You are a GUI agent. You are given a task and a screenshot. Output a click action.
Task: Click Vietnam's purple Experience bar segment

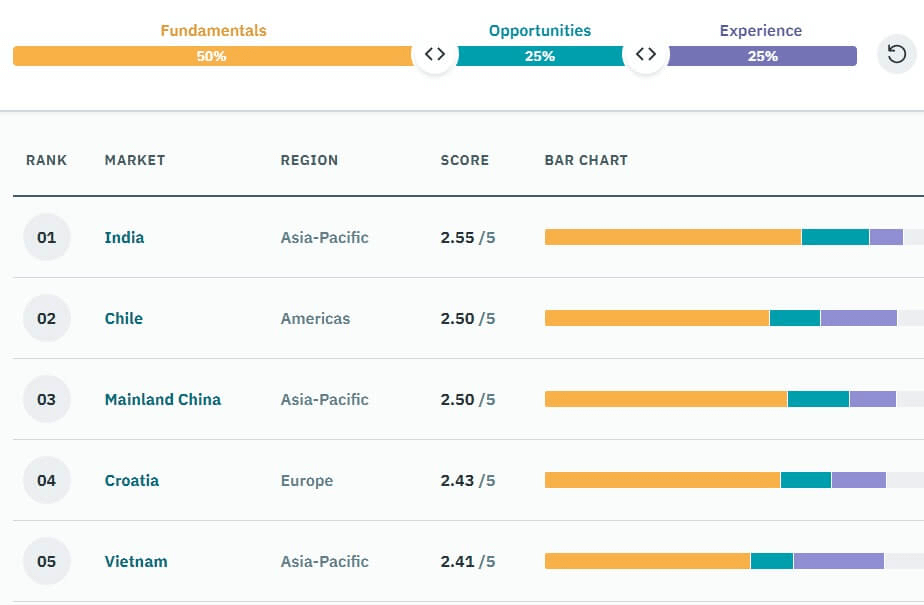pos(839,561)
